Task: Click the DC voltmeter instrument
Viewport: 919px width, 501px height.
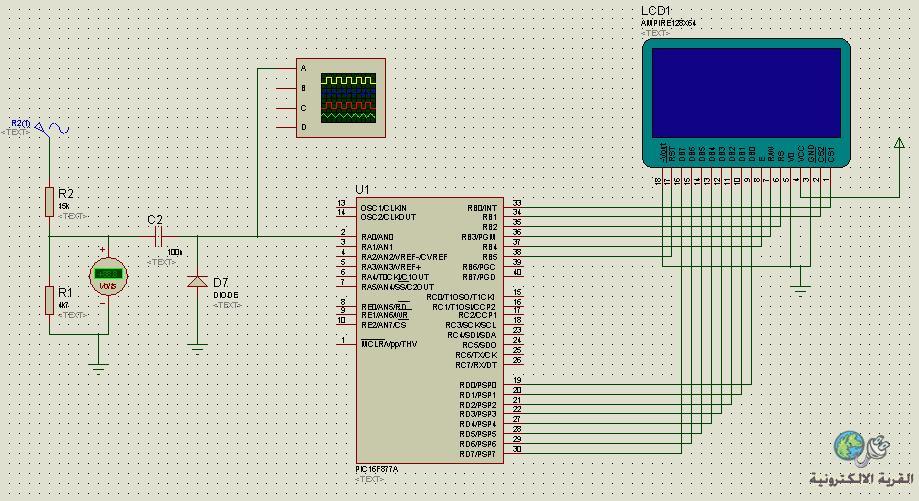Action: point(108,274)
